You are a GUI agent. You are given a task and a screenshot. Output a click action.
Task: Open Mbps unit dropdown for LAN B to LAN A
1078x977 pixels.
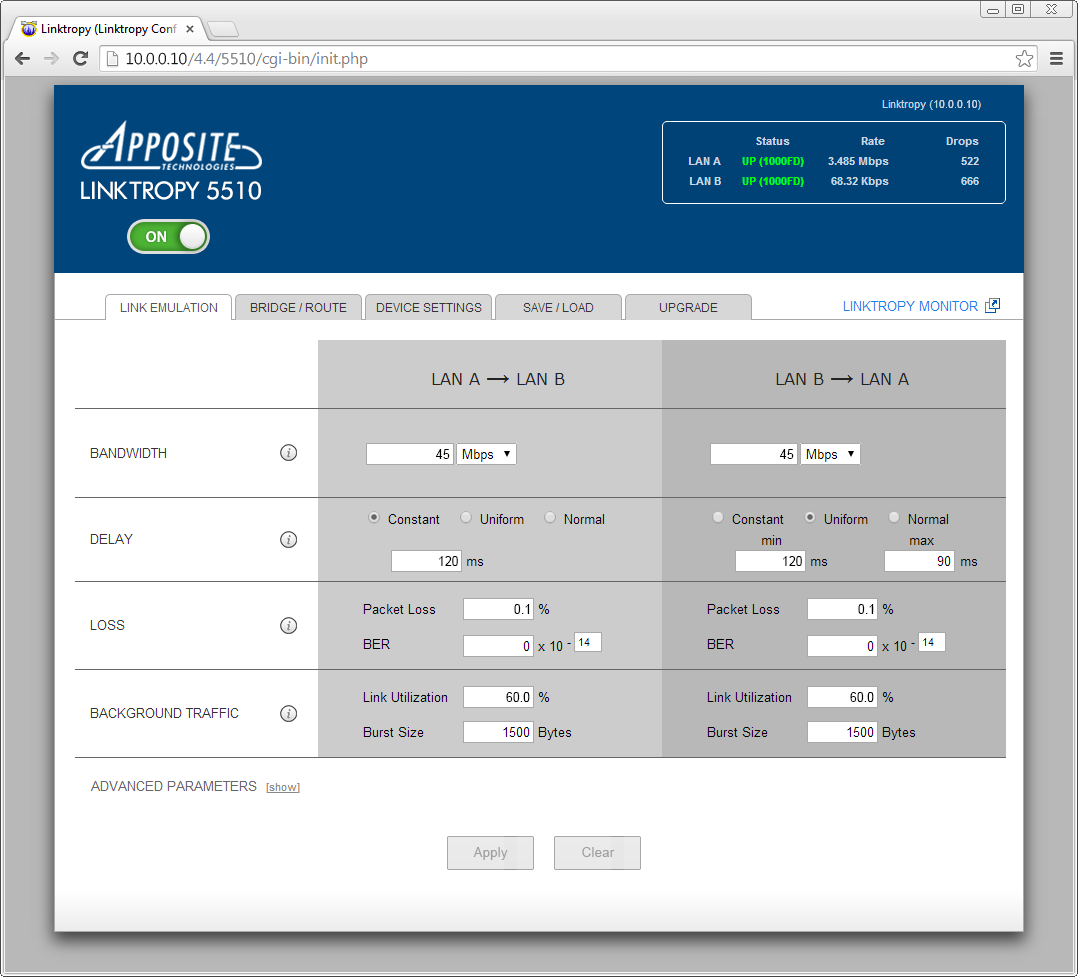830,454
